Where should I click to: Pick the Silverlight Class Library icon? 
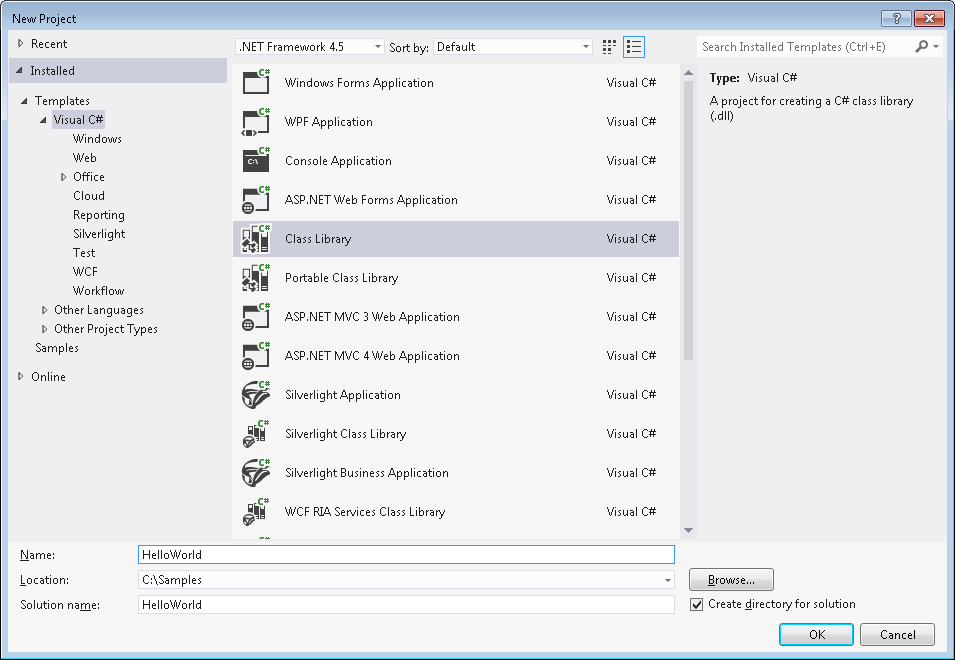(x=256, y=434)
